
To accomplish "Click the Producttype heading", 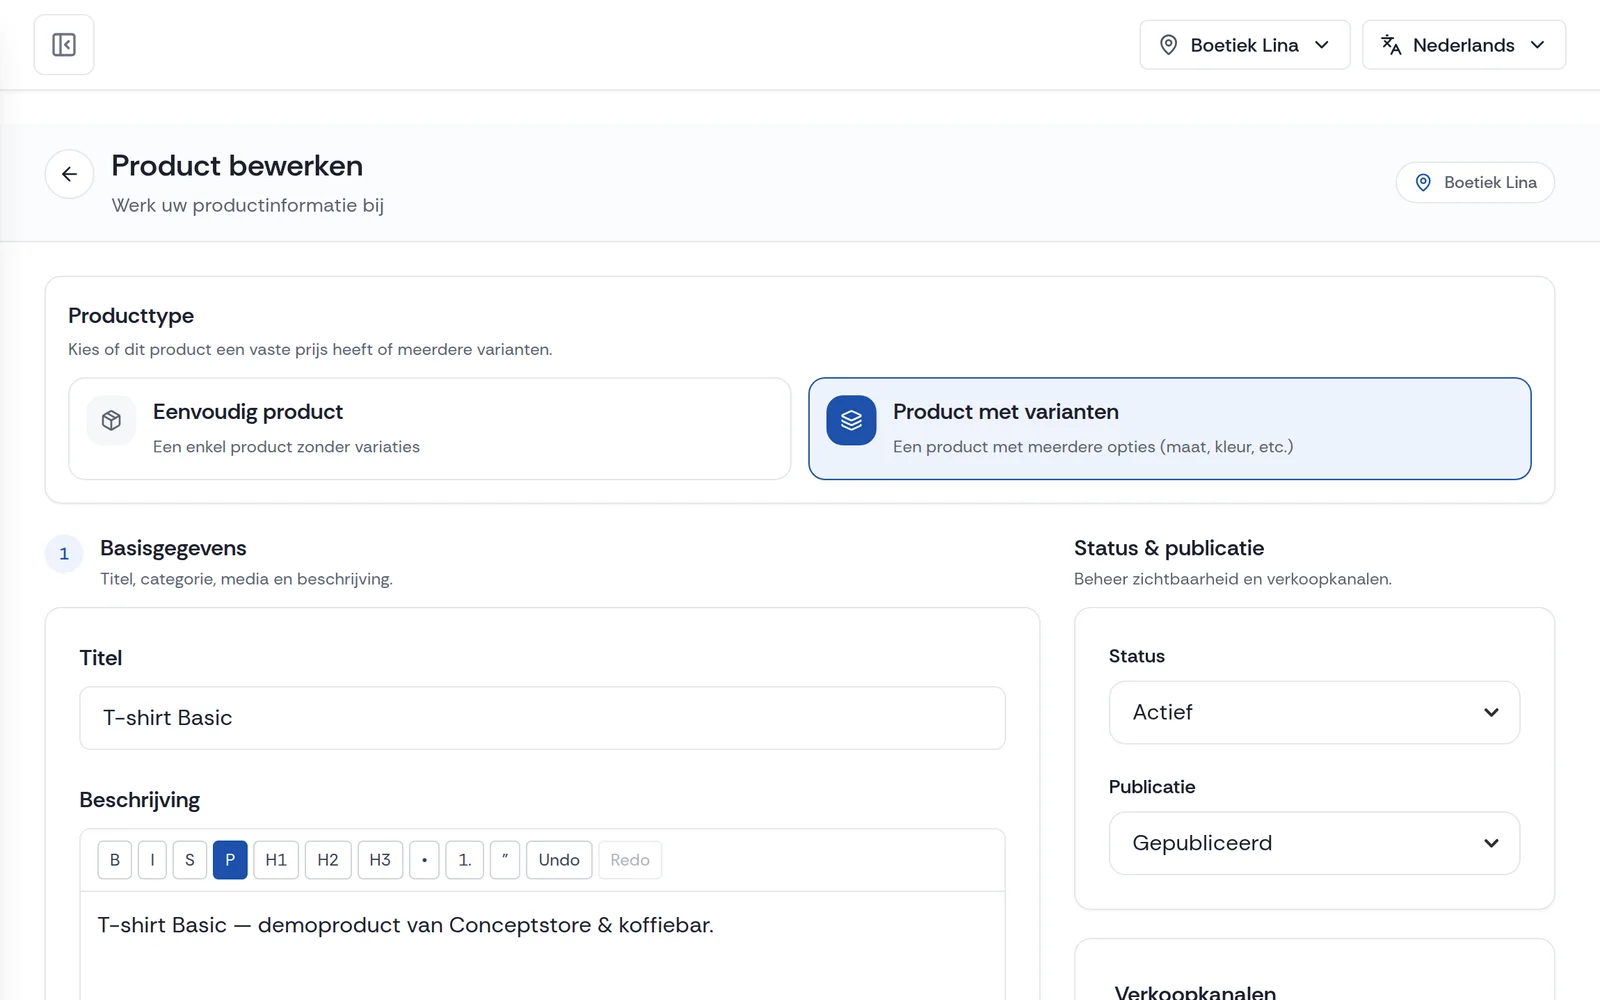I will [131, 316].
